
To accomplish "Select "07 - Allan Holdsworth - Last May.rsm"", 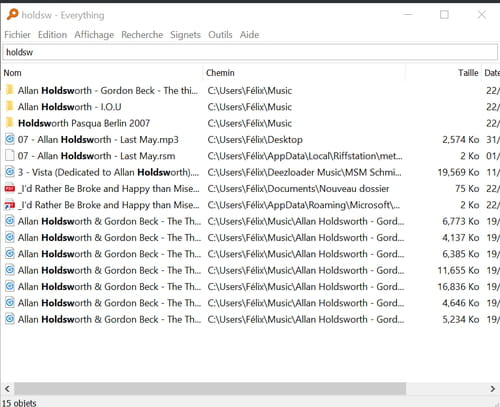I will [x=96, y=156].
